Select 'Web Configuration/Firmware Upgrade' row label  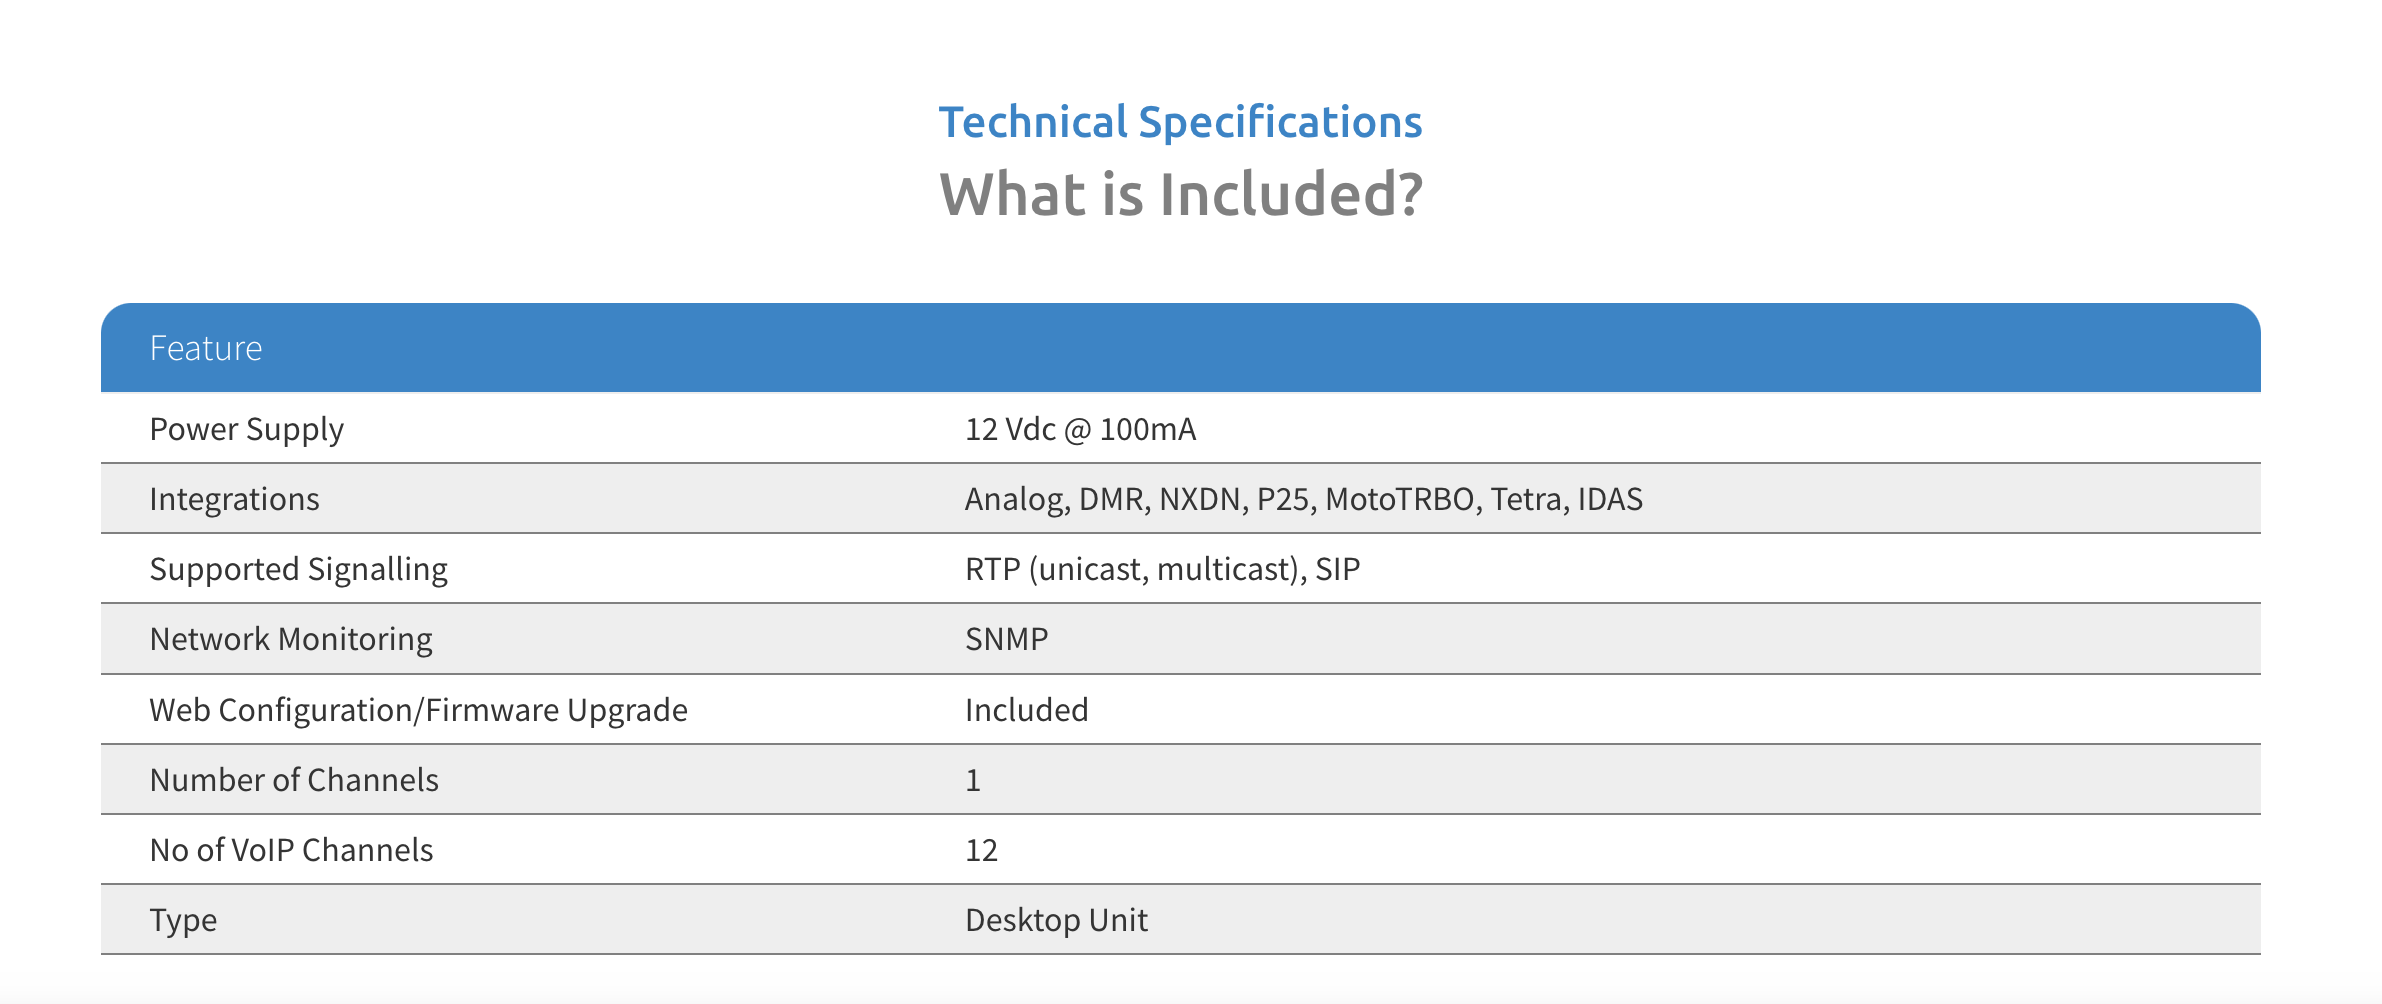coord(418,710)
